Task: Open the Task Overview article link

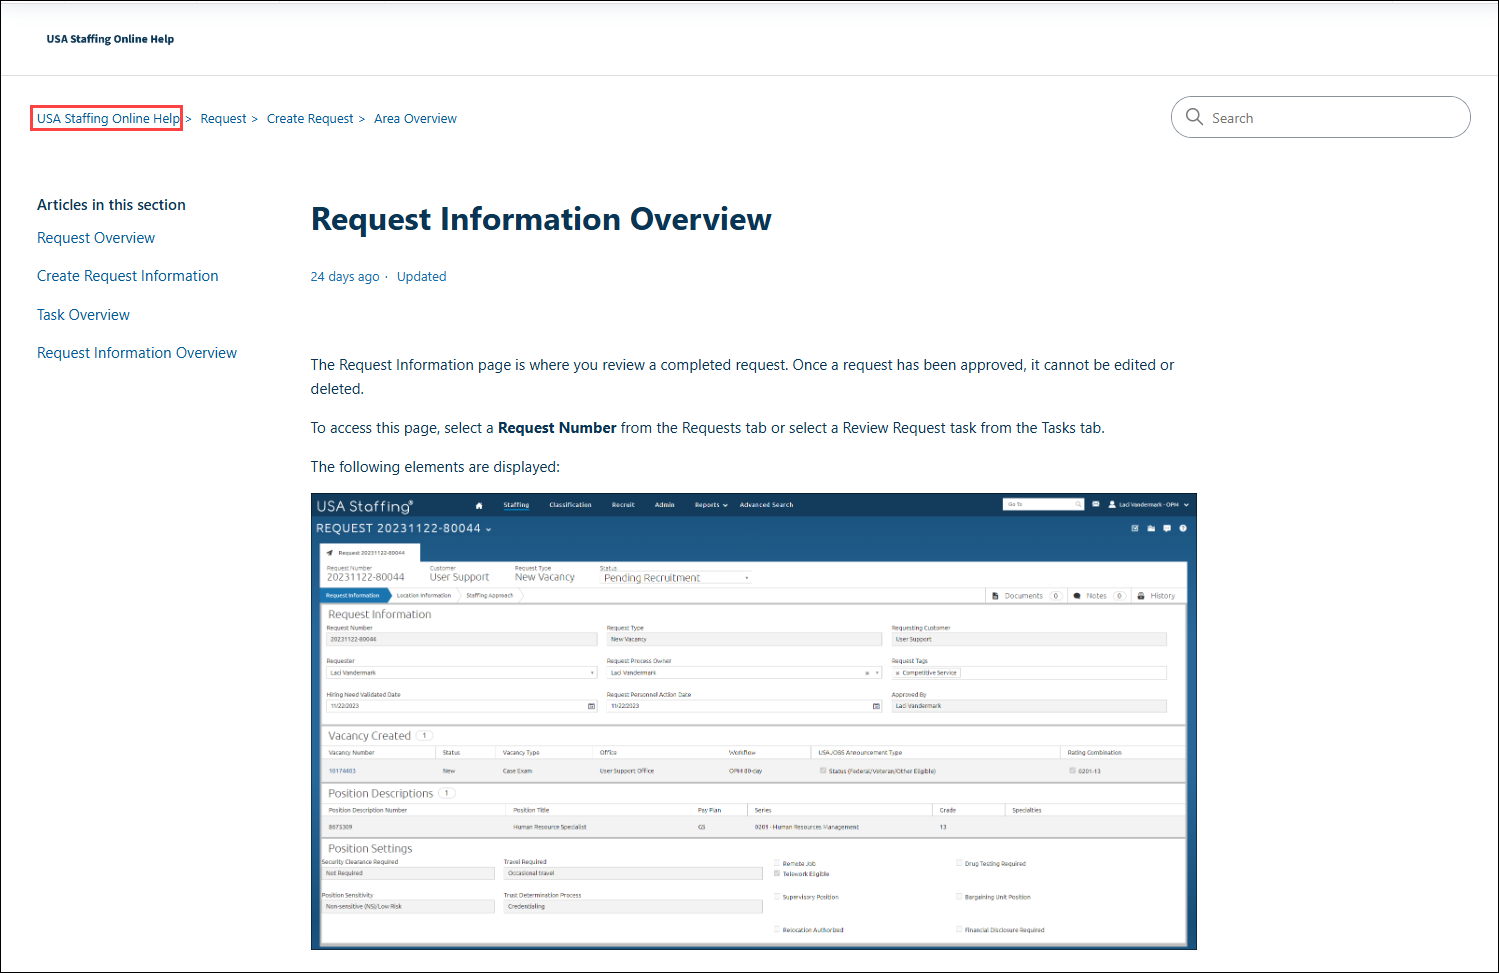Action: (83, 314)
